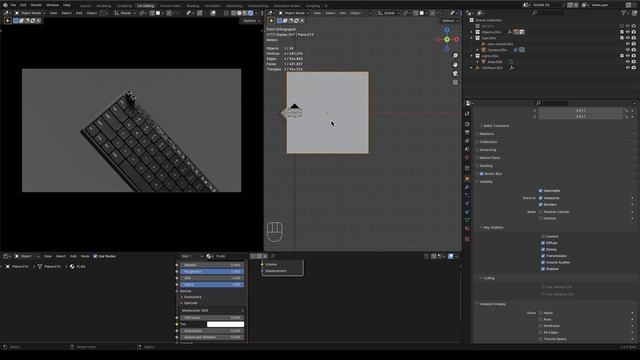Toggle Show In Renders checkbox
The width and height of the screenshot is (640, 360).
(x=540, y=204)
